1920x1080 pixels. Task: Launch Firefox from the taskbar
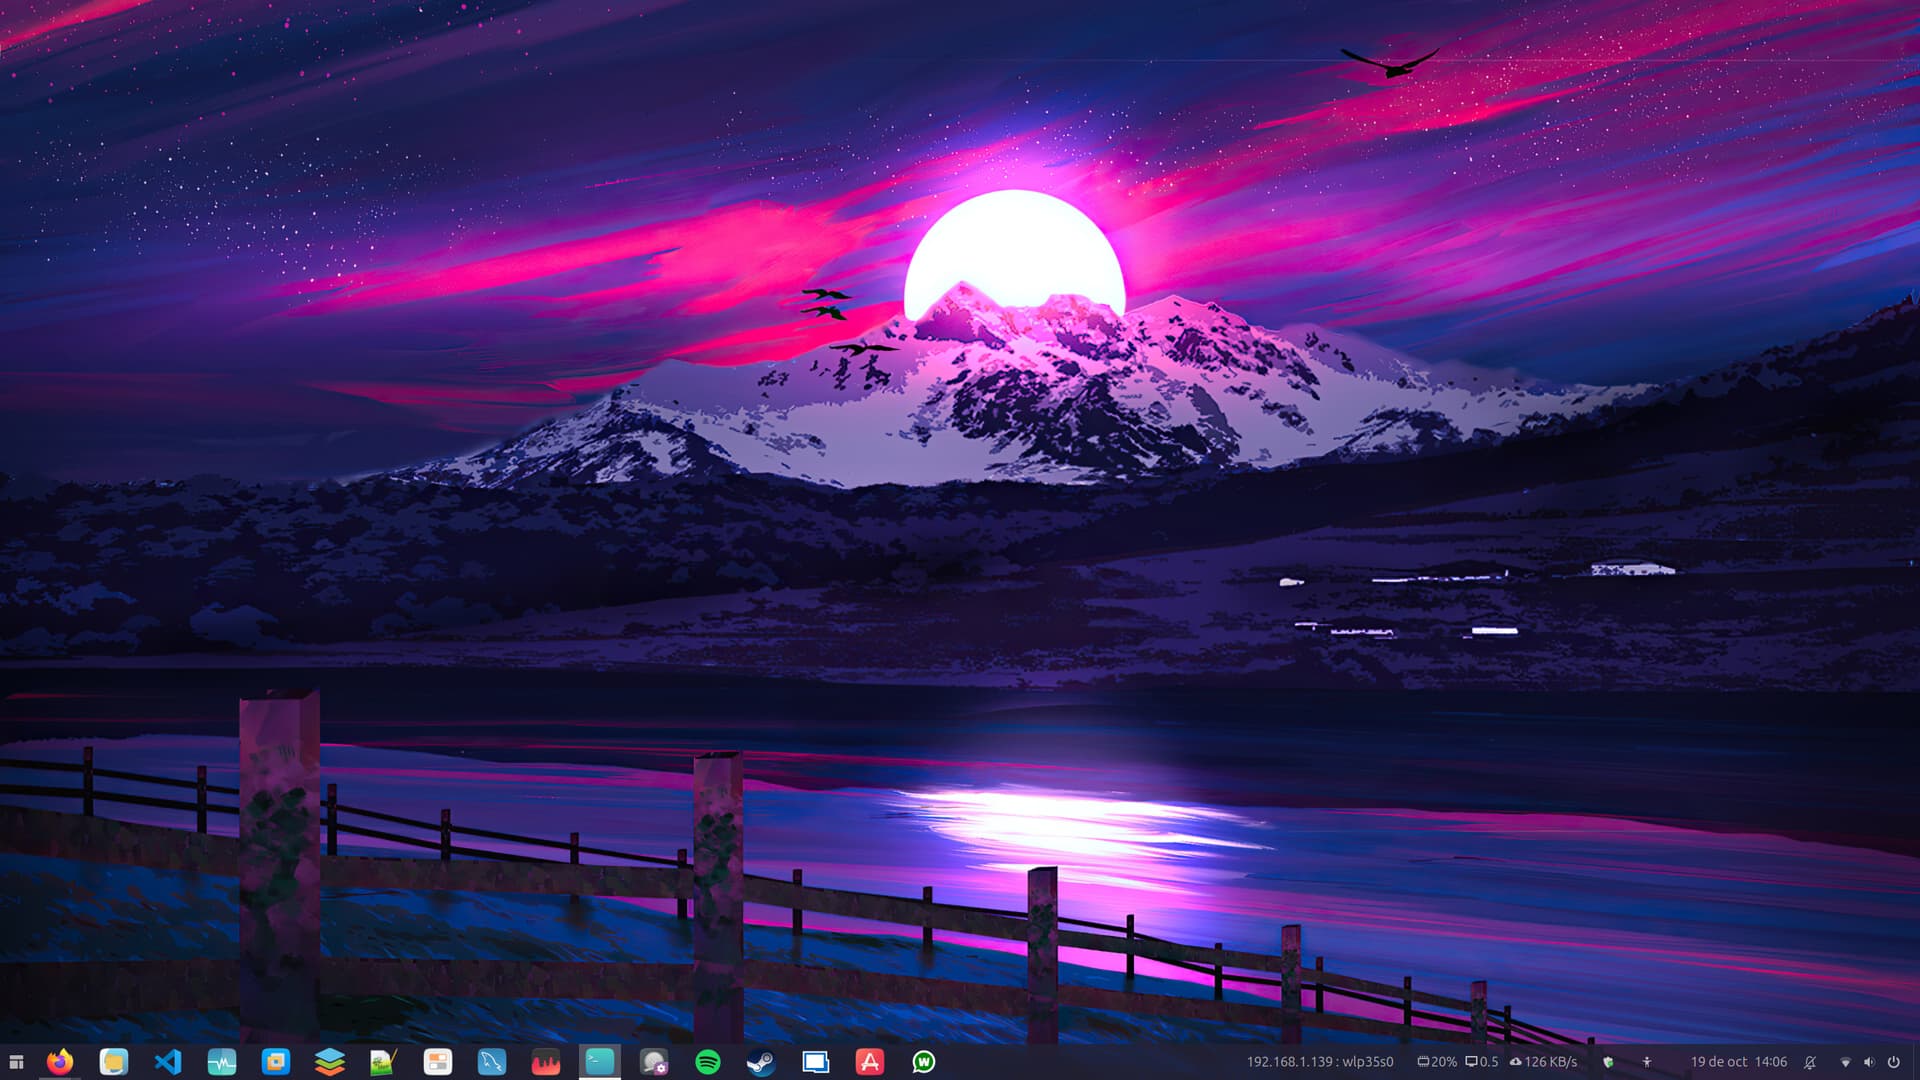60,1062
